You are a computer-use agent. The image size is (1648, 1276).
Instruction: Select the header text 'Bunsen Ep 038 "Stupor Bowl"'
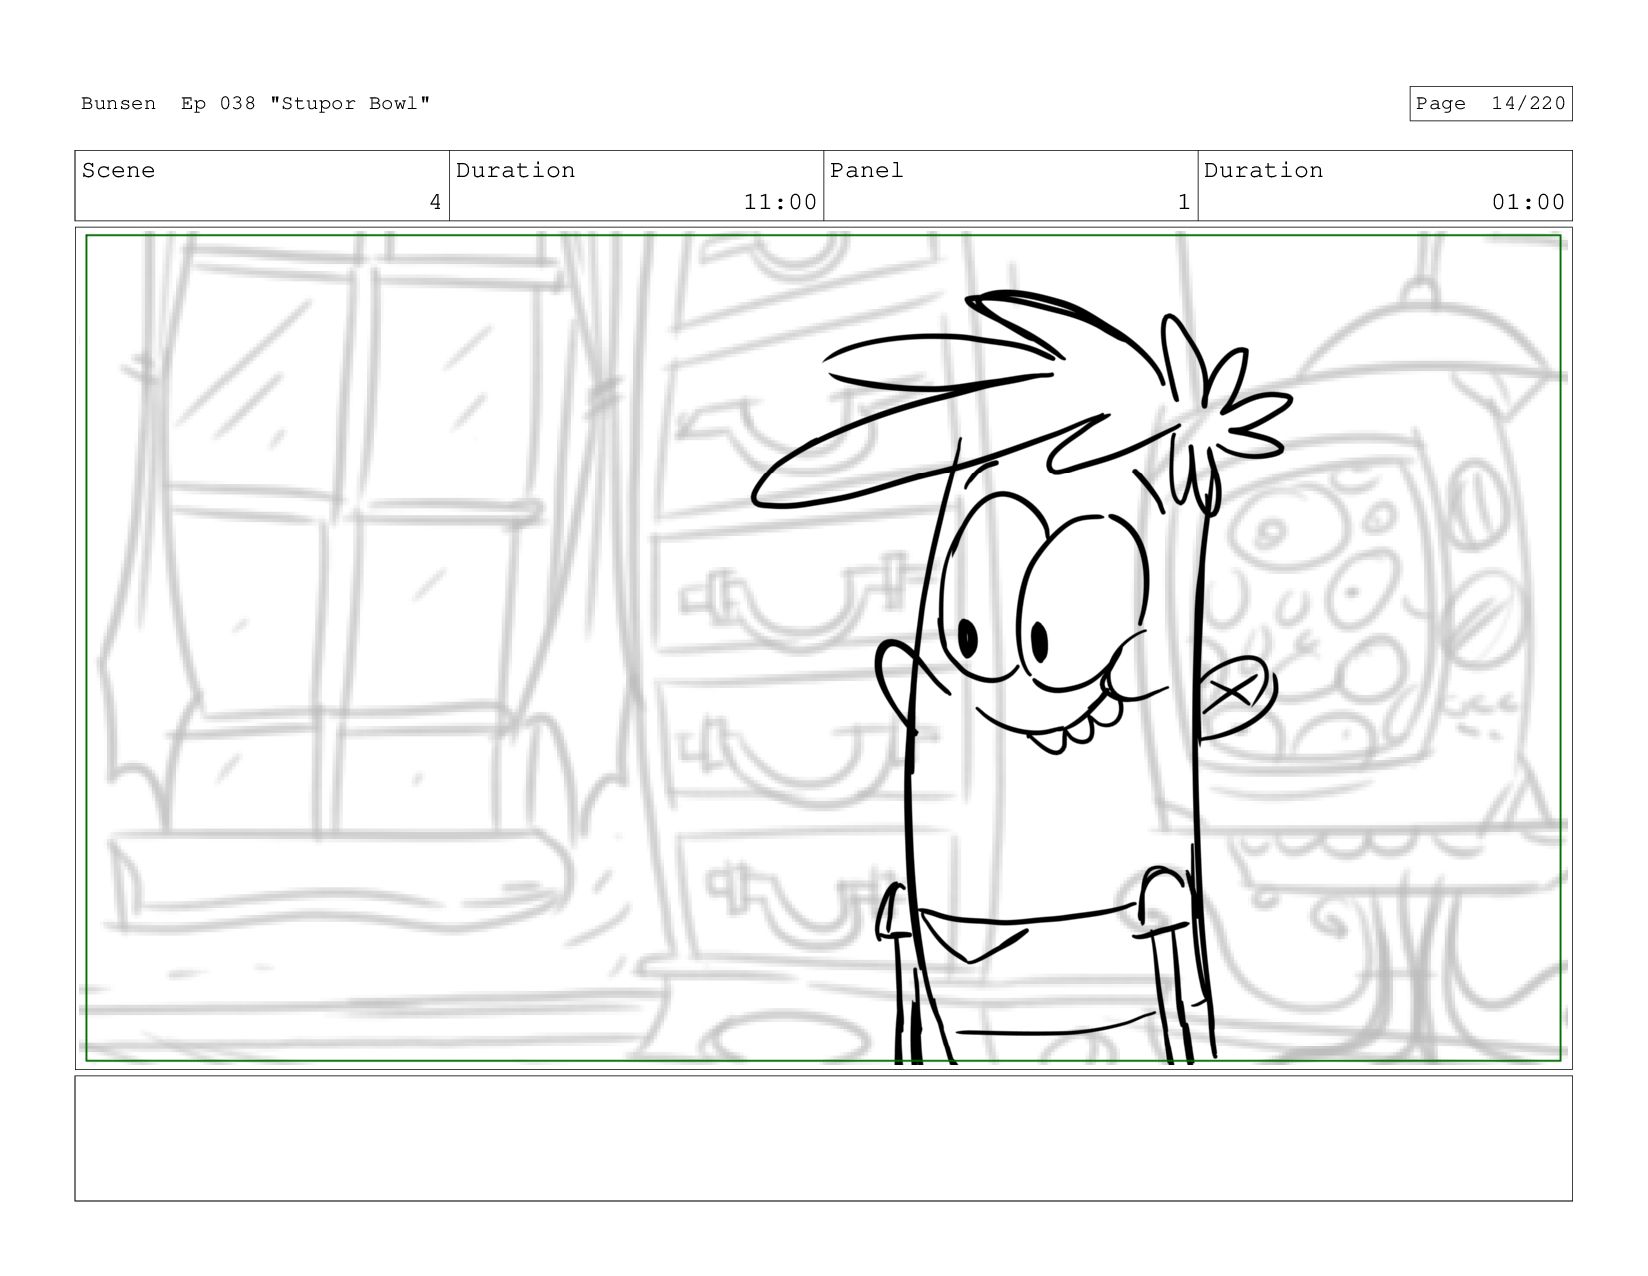[256, 104]
